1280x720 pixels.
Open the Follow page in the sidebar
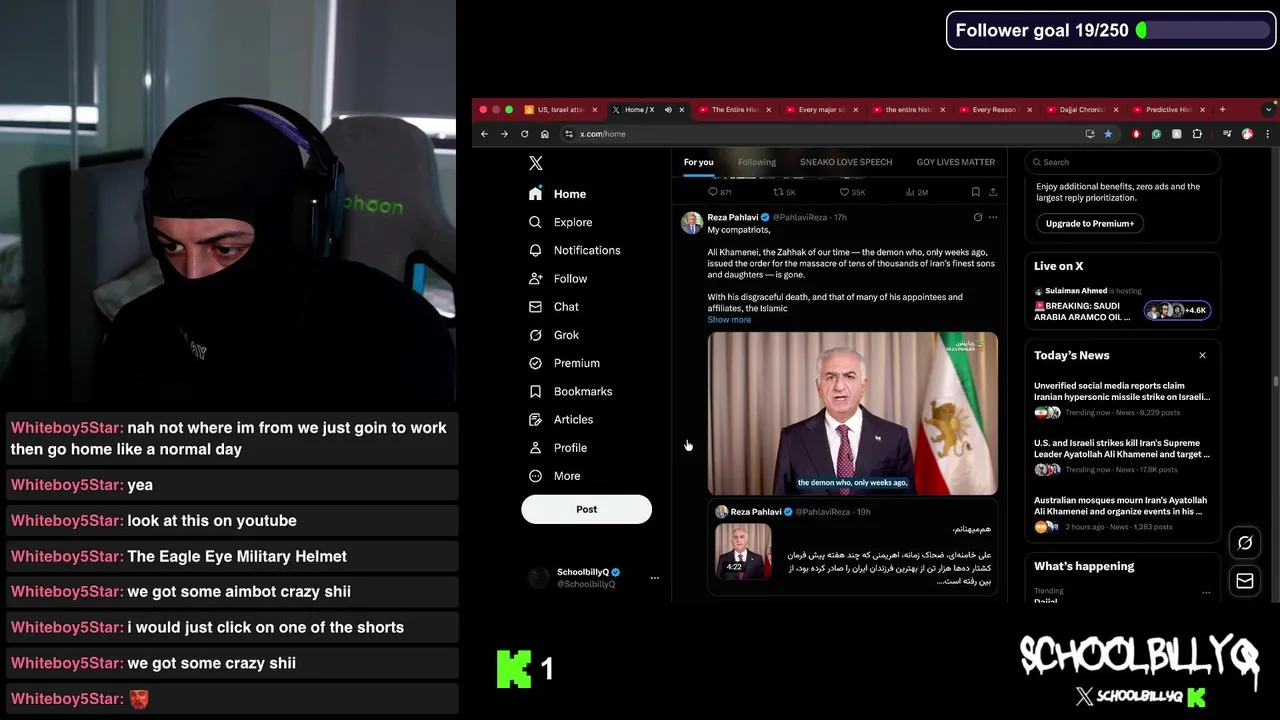558,279
